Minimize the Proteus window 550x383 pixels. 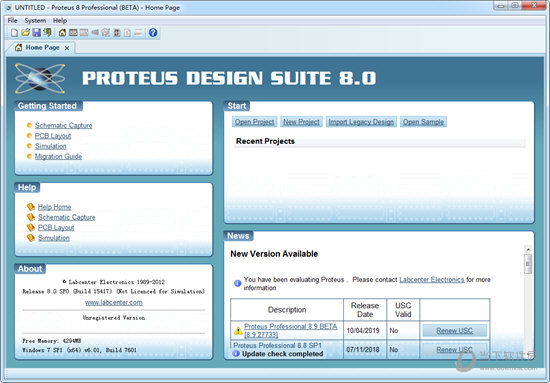click(501, 6)
